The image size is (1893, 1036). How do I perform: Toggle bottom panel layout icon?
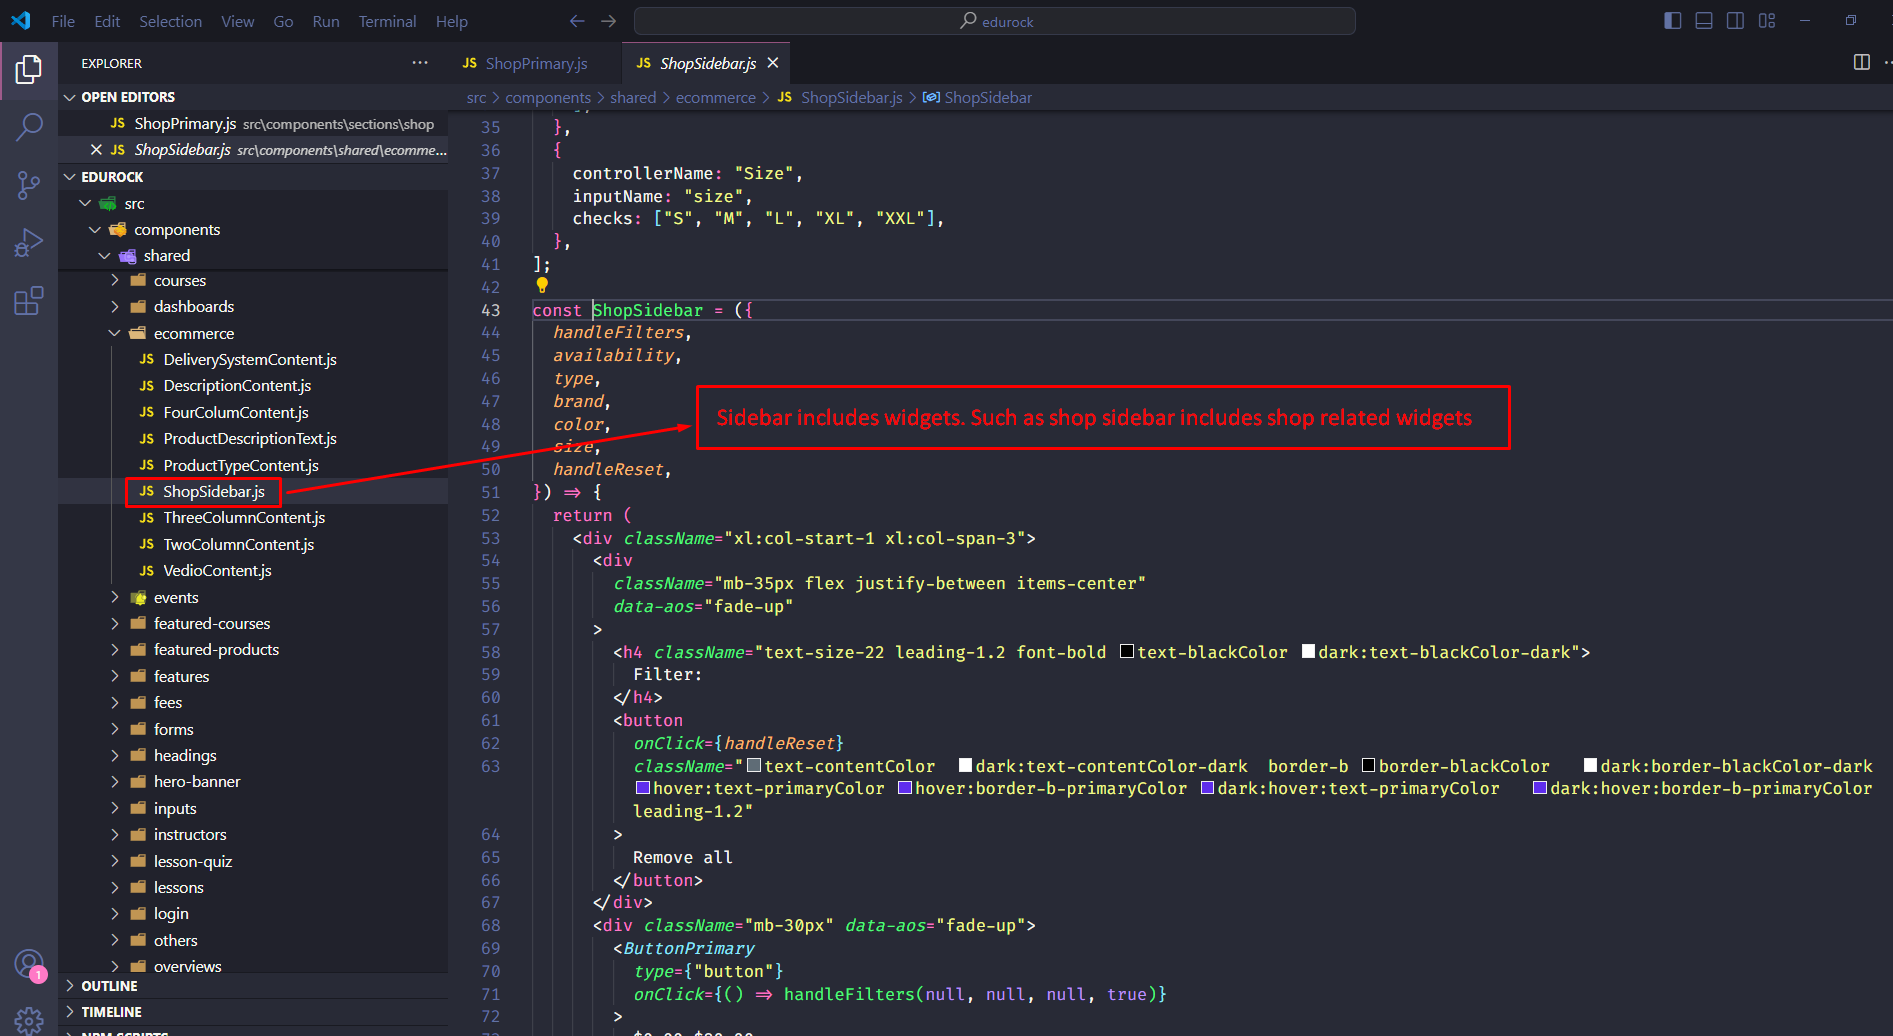pos(1704,21)
